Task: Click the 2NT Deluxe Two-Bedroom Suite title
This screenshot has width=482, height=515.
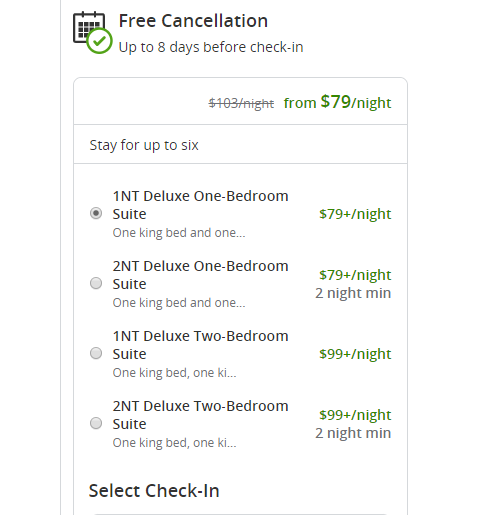Action: coord(200,415)
